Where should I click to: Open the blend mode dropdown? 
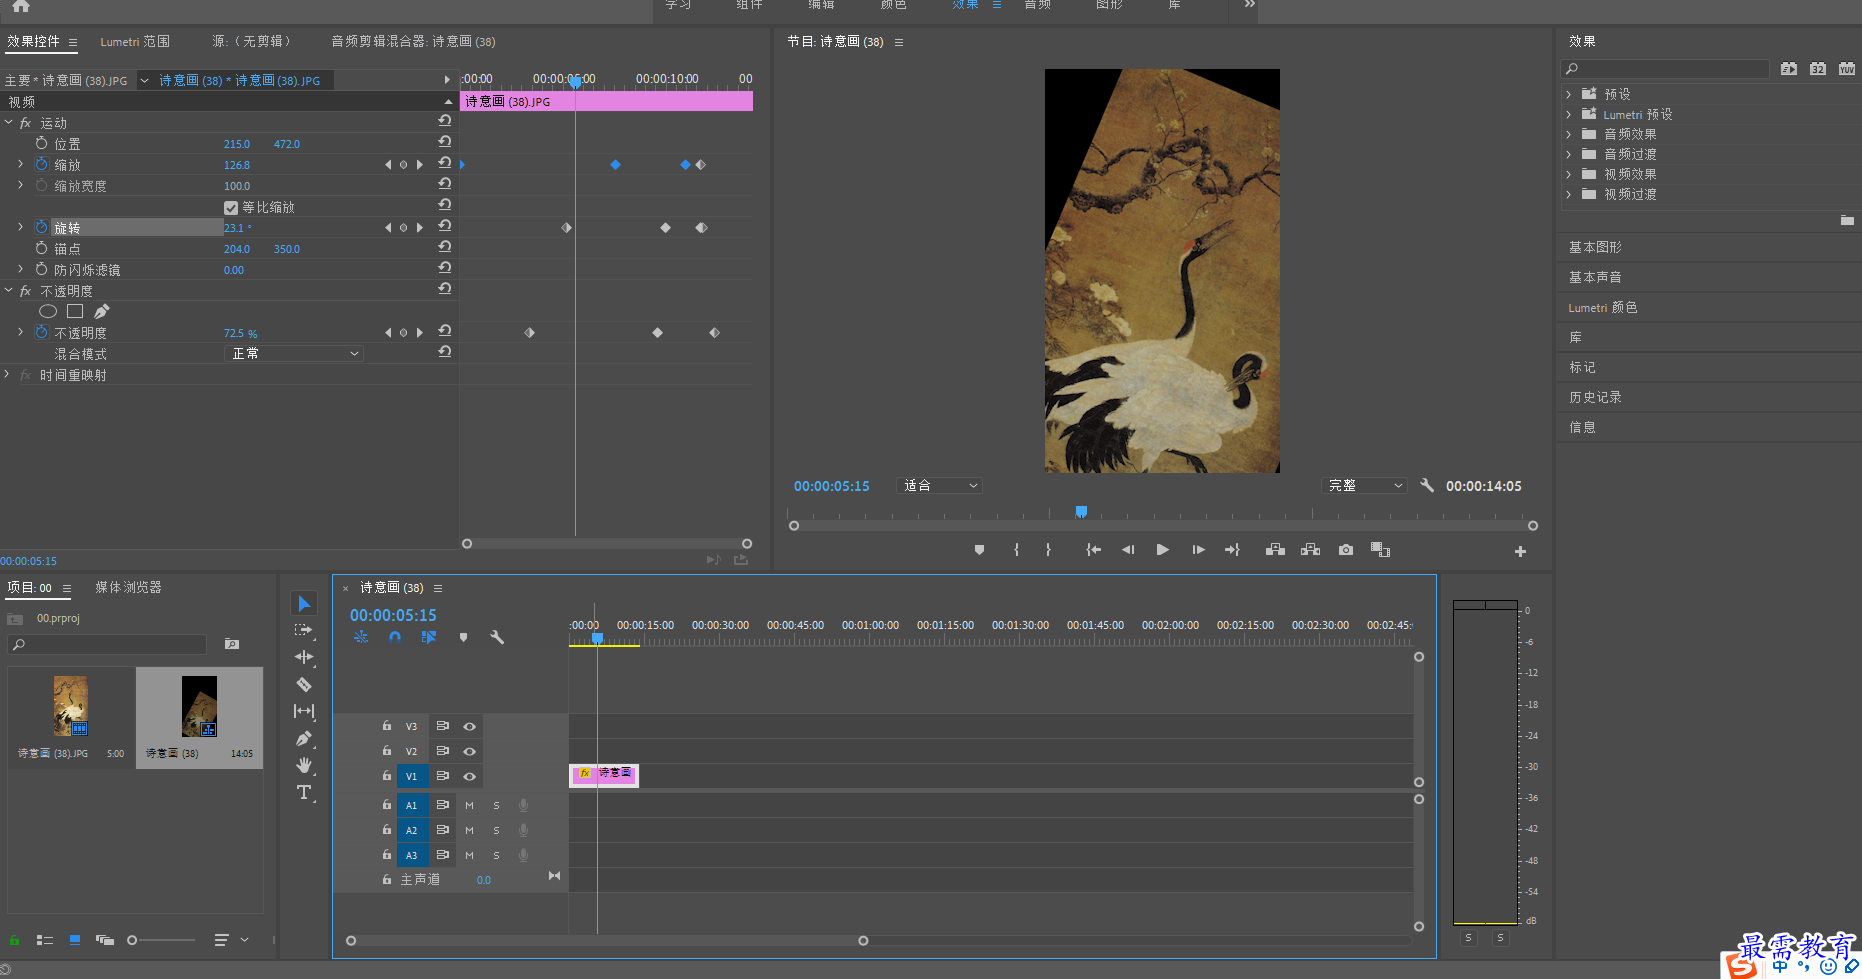[293, 353]
